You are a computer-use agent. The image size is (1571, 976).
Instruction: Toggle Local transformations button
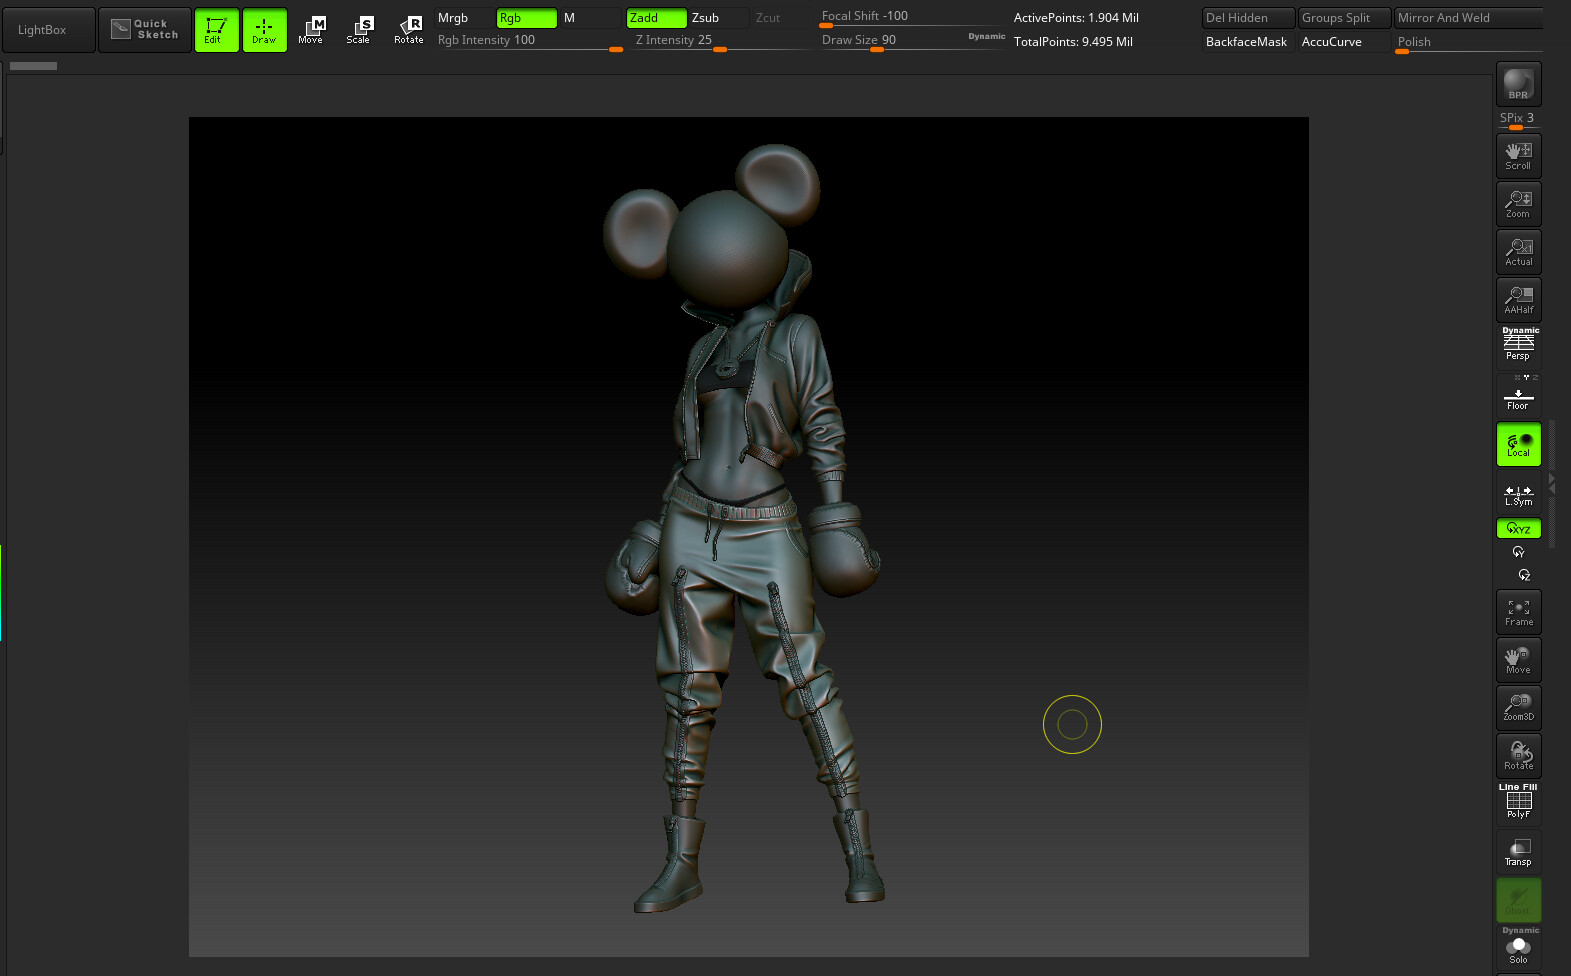pyautogui.click(x=1518, y=444)
